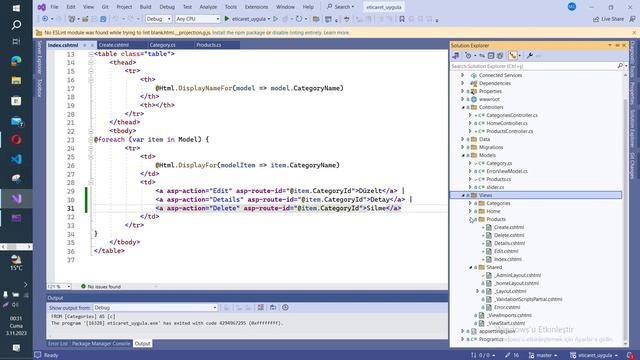Viewport: 640px width, 360px height.
Task: Click the Windows taskbar search icon
Action: [x=16, y=25]
